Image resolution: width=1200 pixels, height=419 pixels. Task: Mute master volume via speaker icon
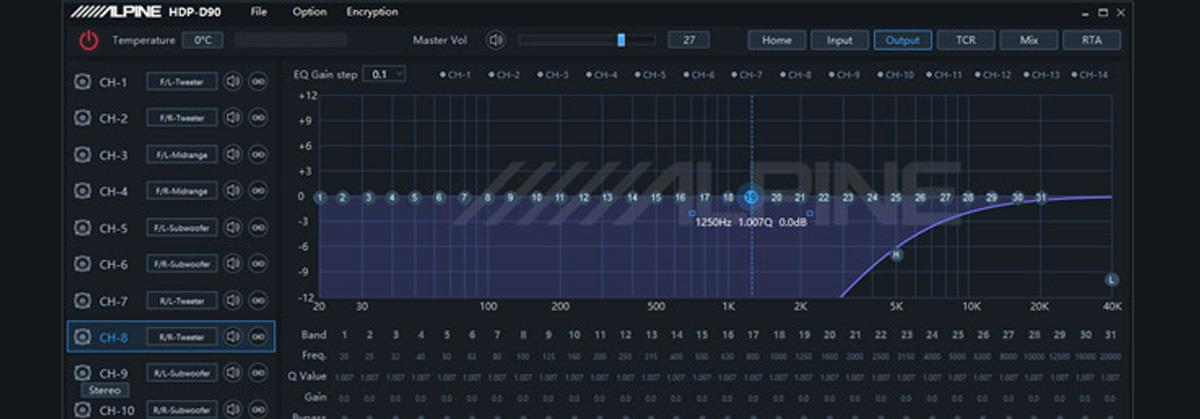pyautogui.click(x=495, y=40)
